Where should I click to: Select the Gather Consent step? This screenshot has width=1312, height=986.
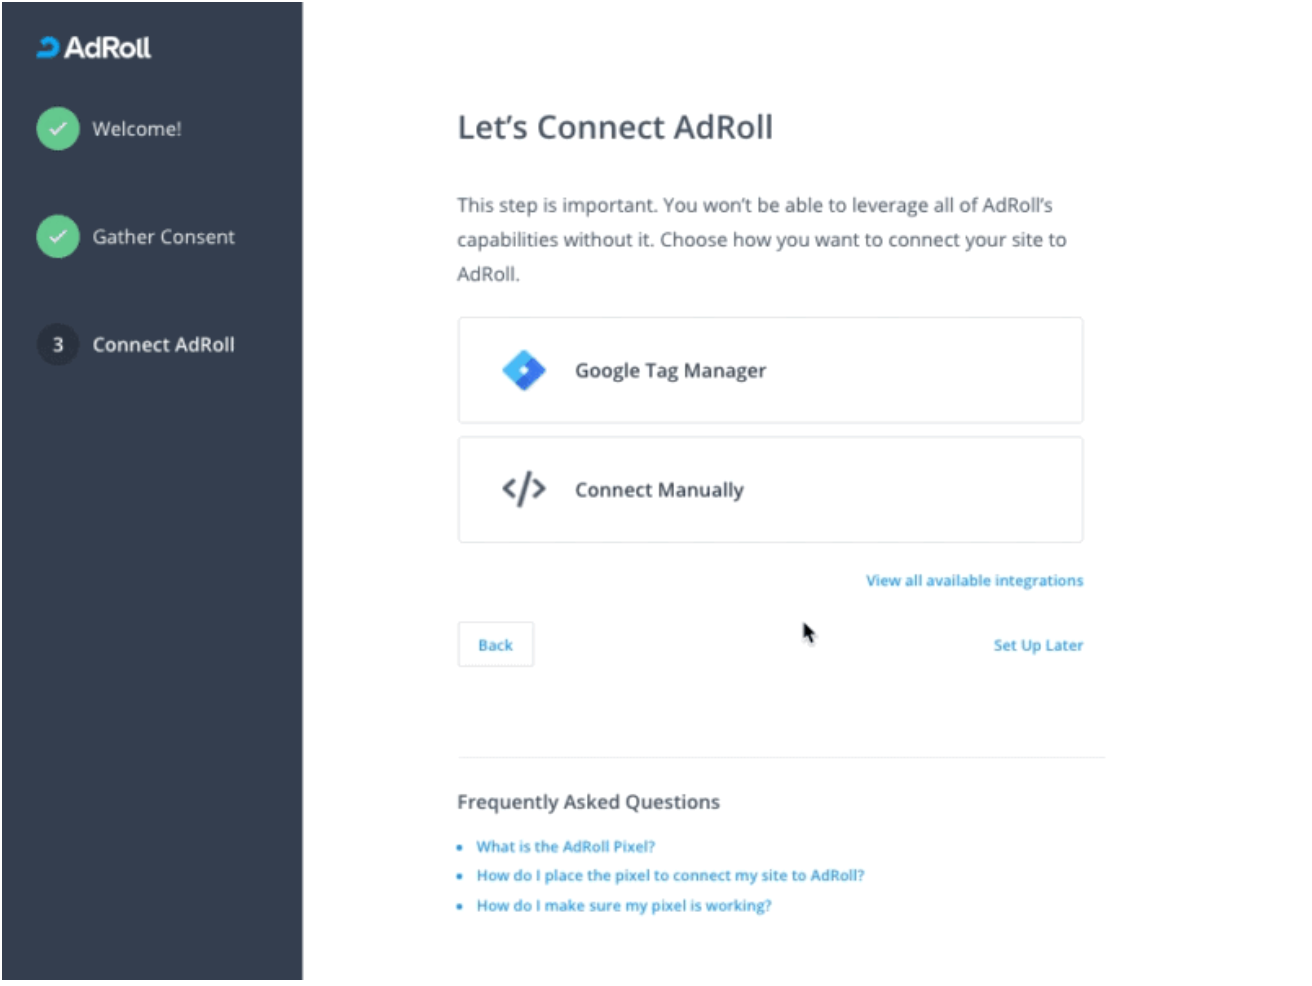[163, 237]
